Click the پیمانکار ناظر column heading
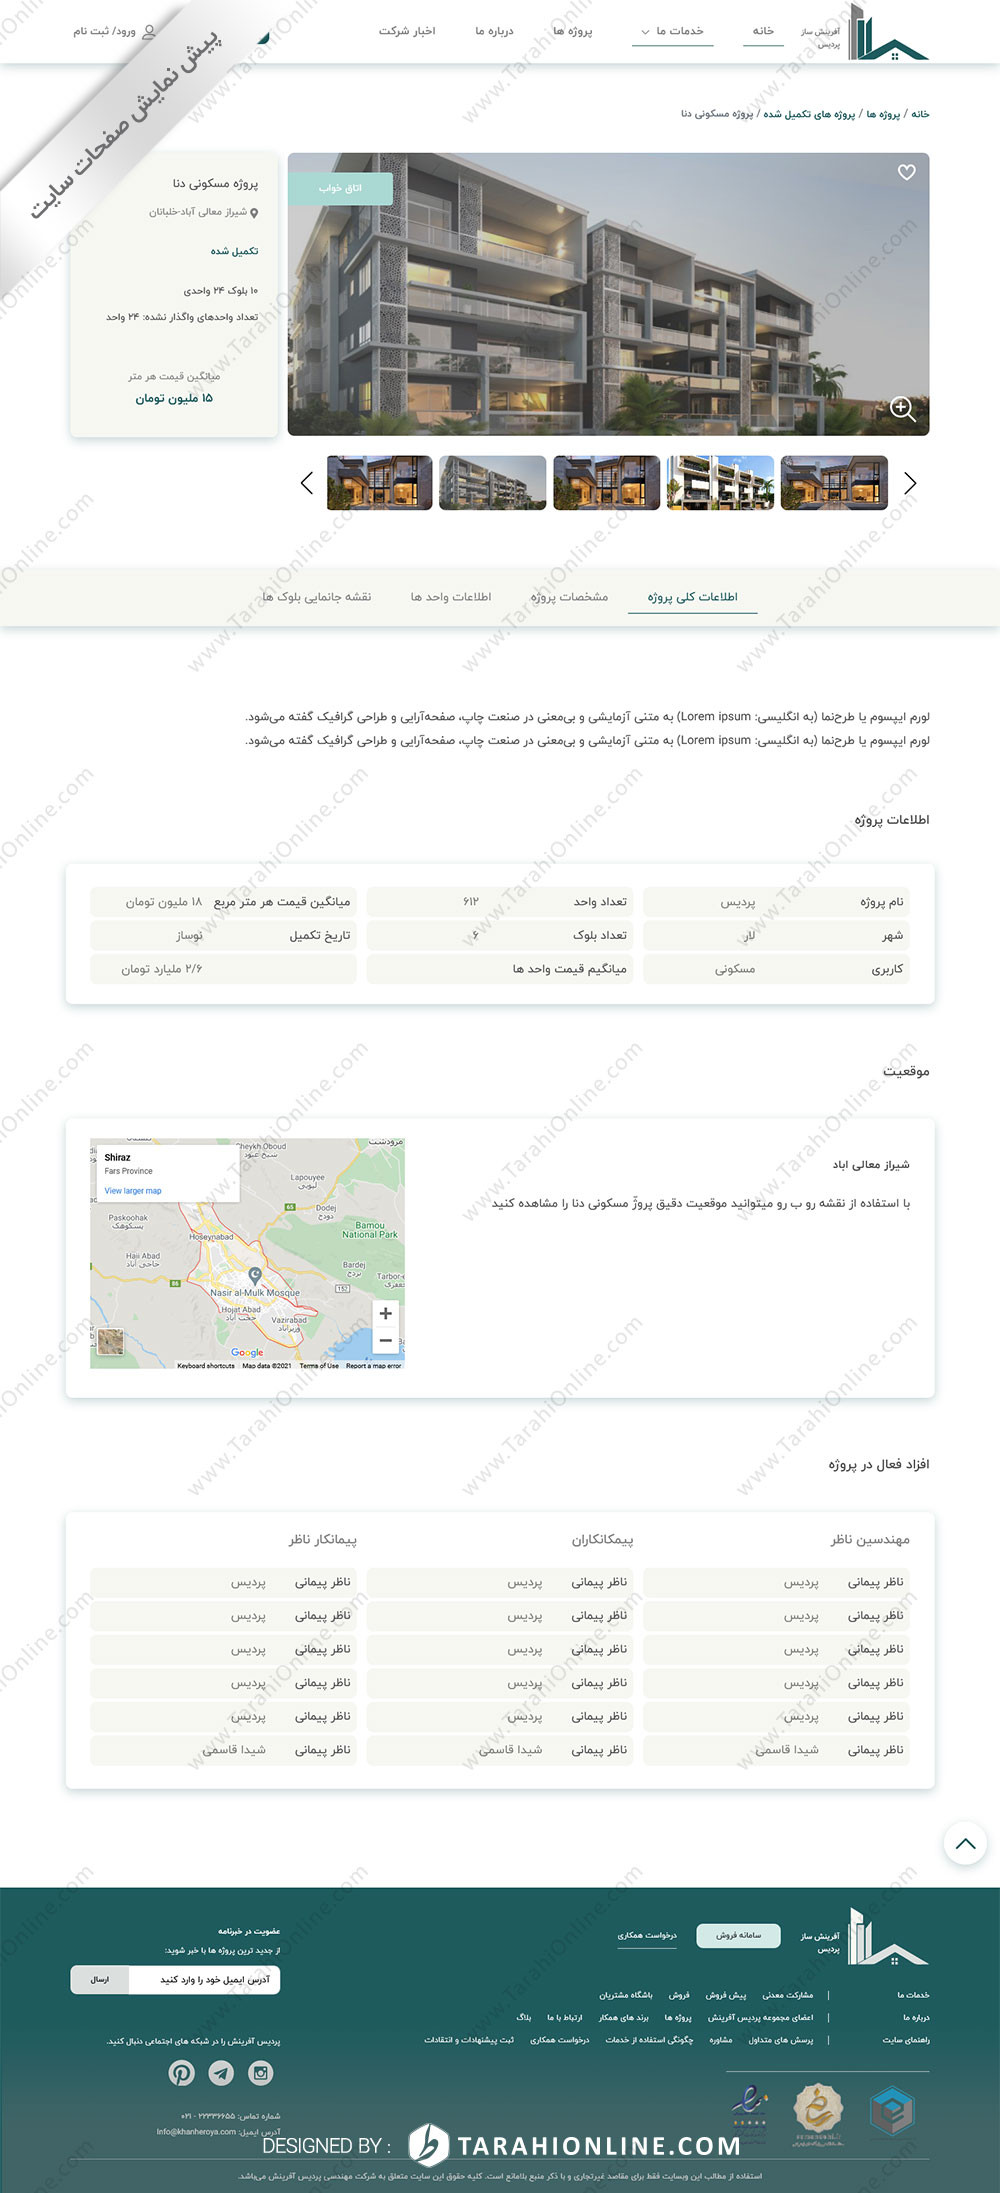The image size is (1000, 2193). click(x=323, y=1540)
